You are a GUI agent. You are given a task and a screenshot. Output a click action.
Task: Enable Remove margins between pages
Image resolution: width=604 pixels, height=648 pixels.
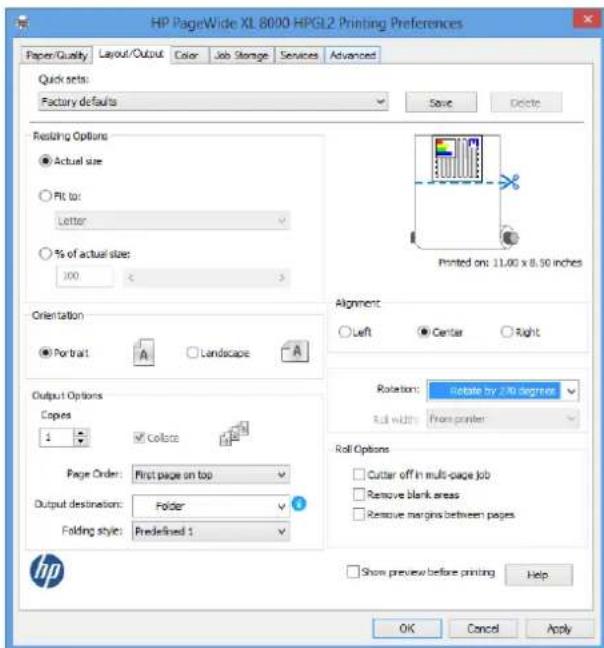359,515
